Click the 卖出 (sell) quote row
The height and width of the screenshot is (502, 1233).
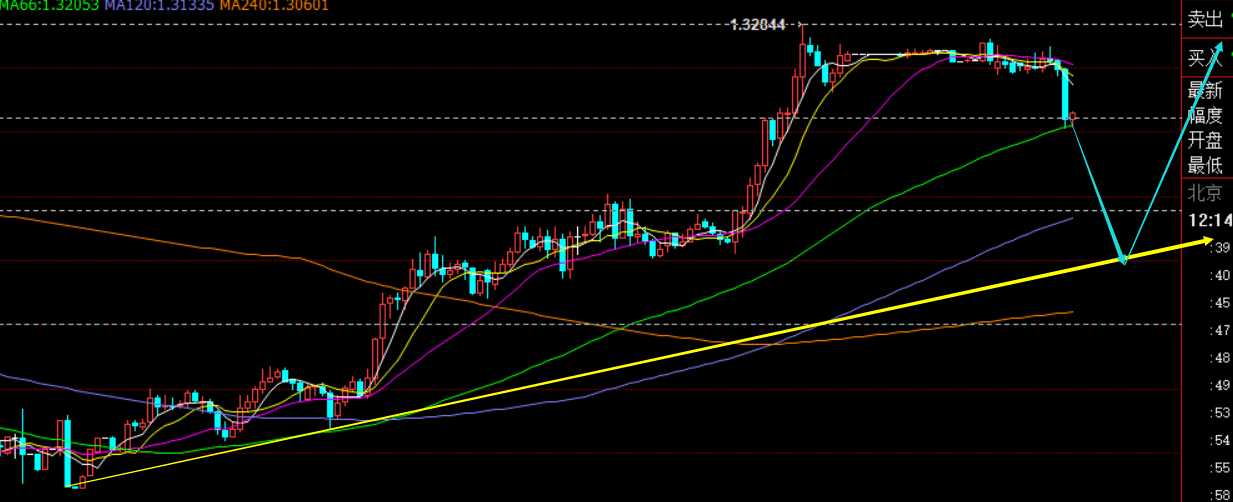click(1207, 20)
